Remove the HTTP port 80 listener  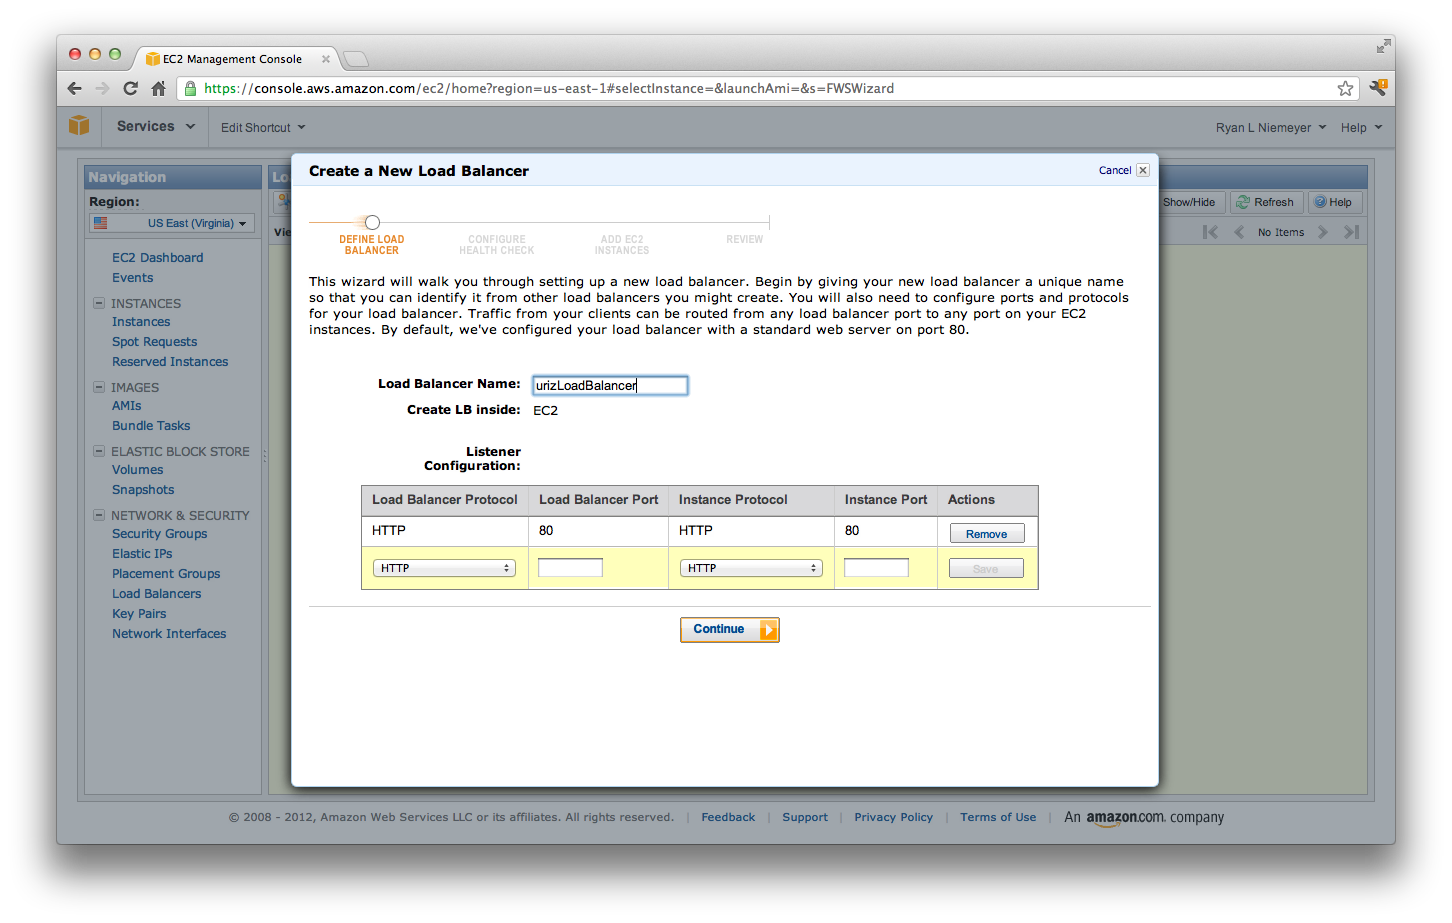pos(986,533)
